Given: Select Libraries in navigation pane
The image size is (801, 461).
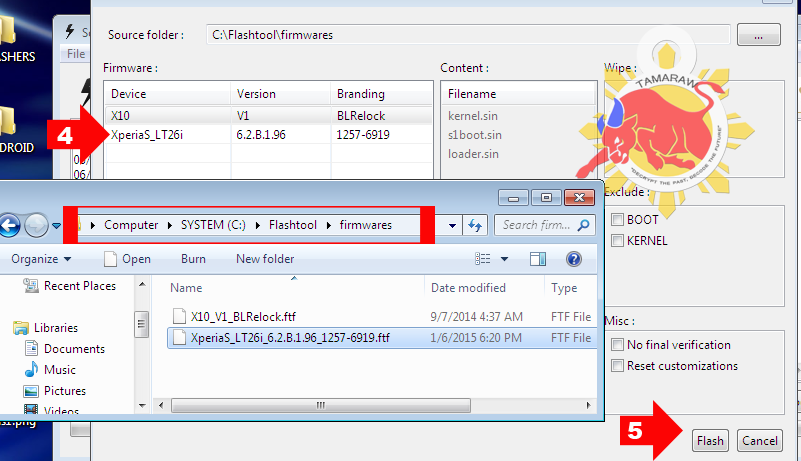Looking at the screenshot, I should 45,328.
